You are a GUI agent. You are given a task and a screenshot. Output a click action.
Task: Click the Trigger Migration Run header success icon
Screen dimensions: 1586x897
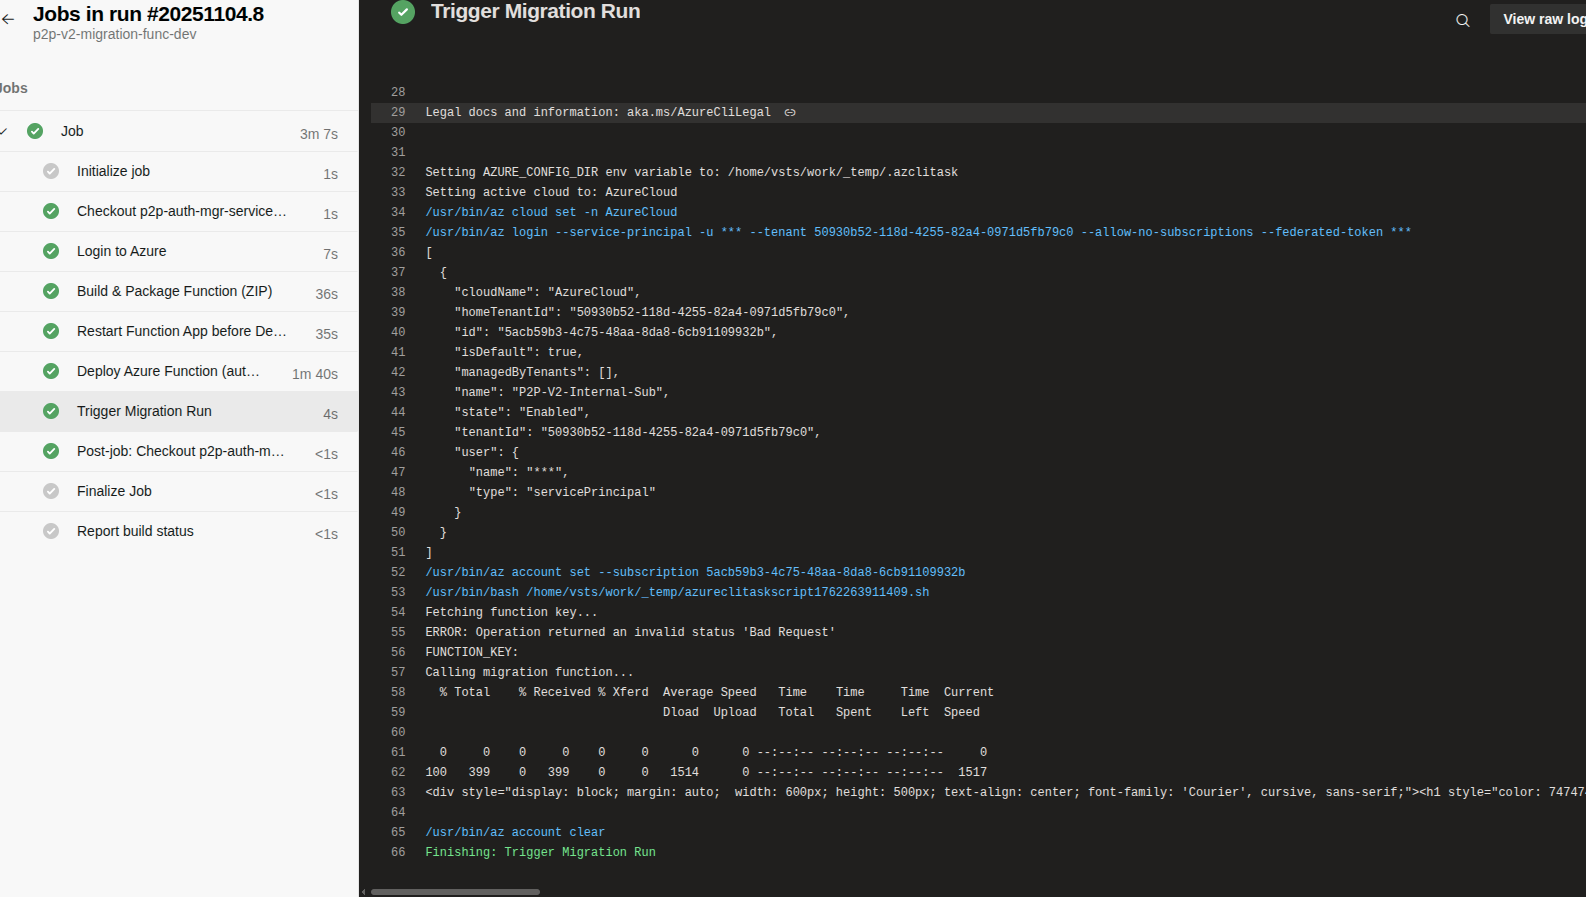403,12
